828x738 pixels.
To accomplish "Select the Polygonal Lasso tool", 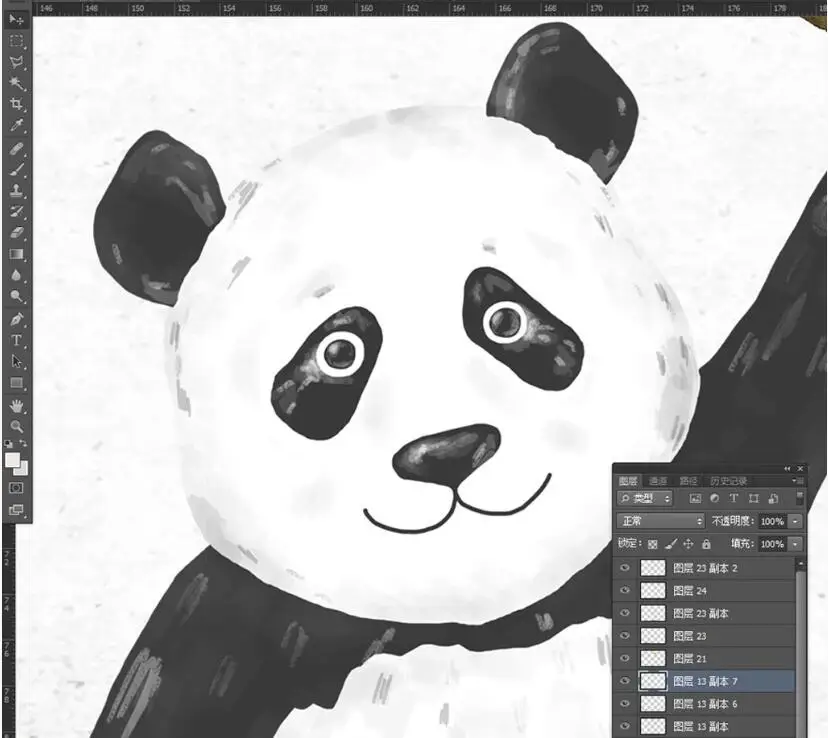I will tap(16, 62).
